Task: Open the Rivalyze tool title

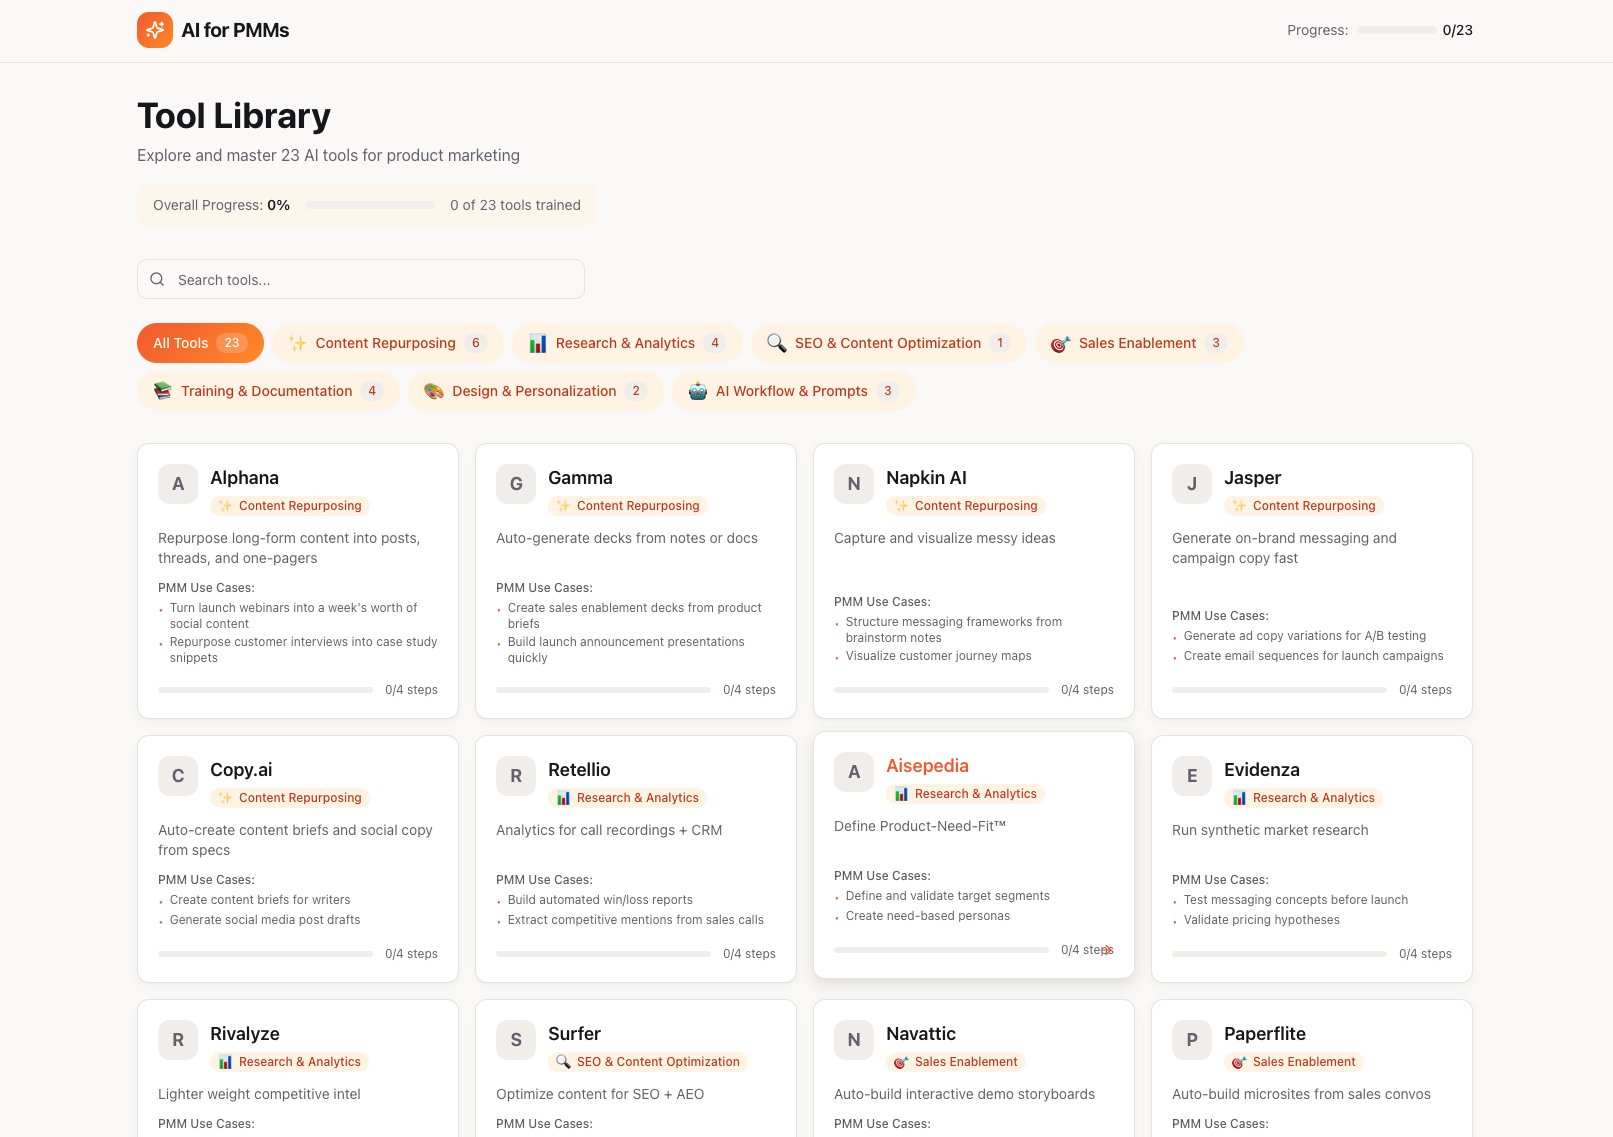Action: [x=245, y=1034]
